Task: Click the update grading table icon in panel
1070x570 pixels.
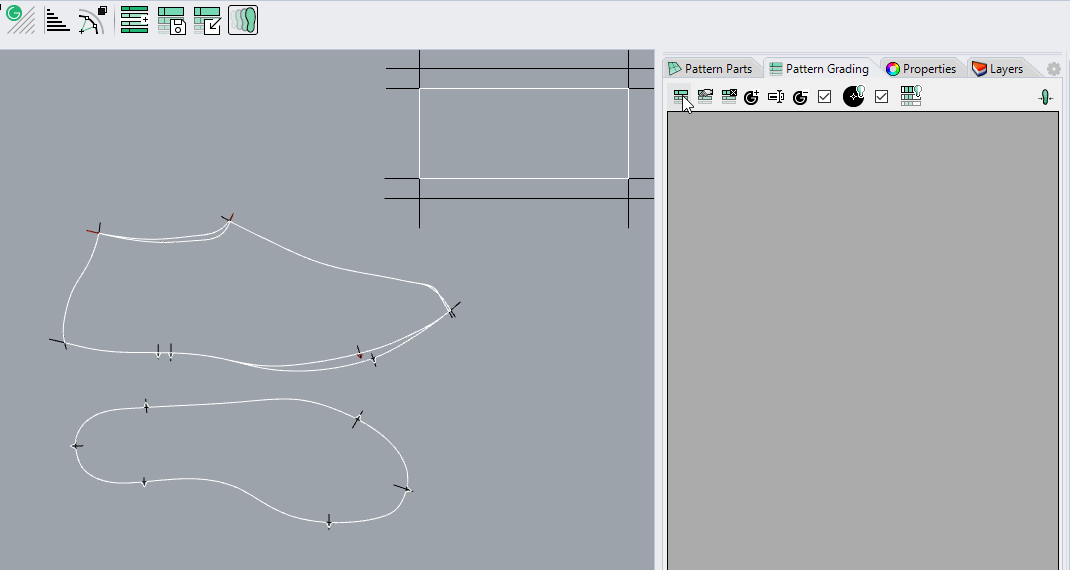Action: pyautogui.click(x=705, y=97)
